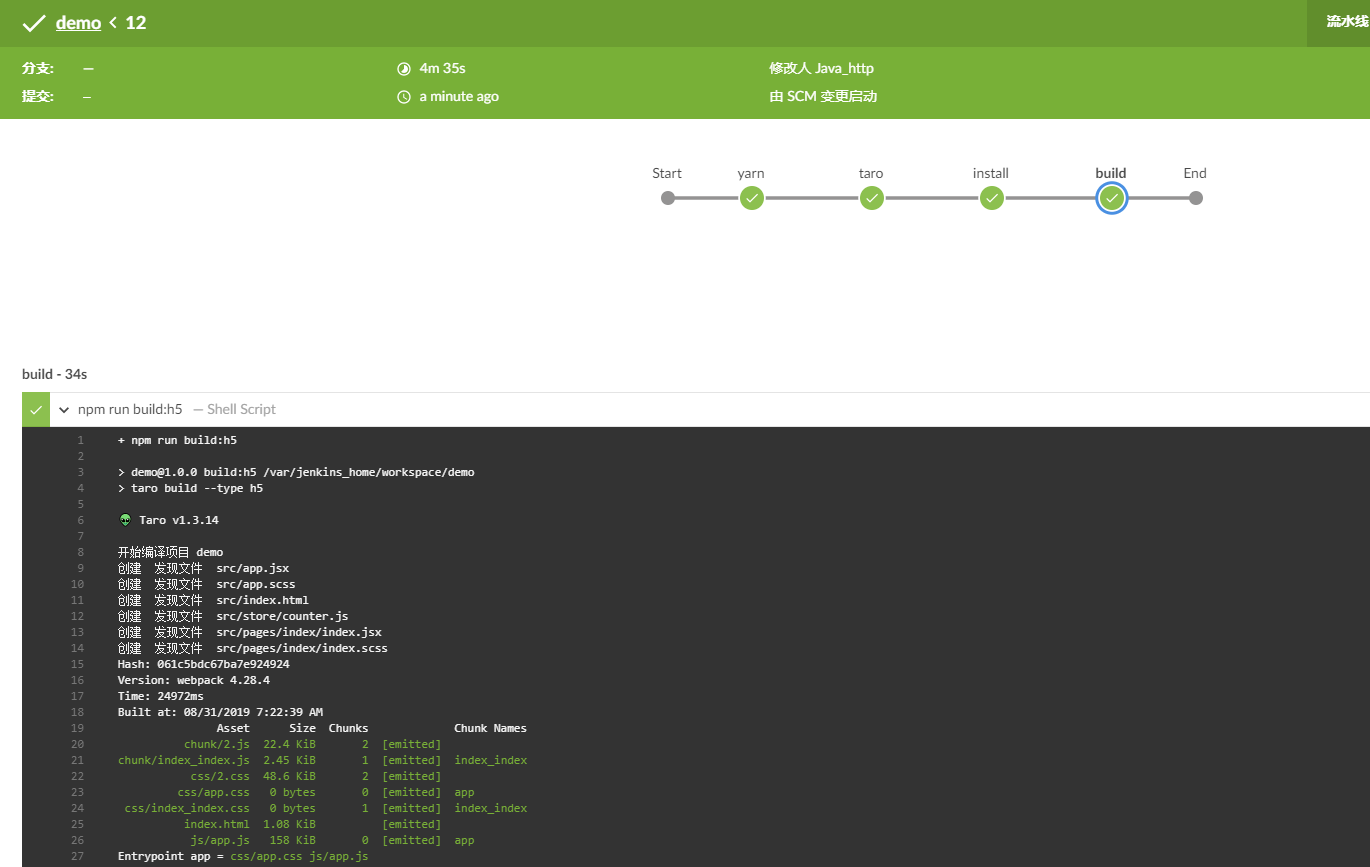The image size is (1370, 867).
Task: Click the duration icon beside 4m 35s
Action: point(404,69)
